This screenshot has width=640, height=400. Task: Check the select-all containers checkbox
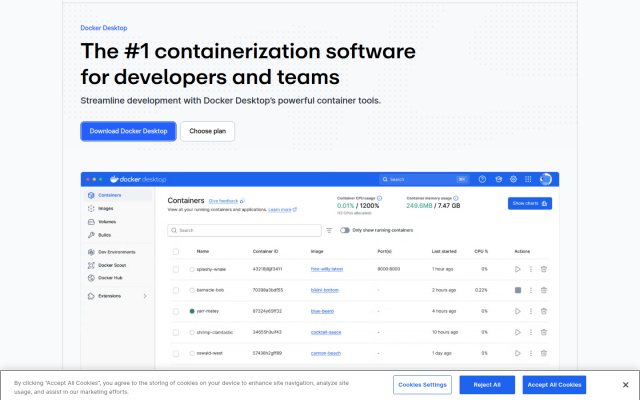[176, 251]
